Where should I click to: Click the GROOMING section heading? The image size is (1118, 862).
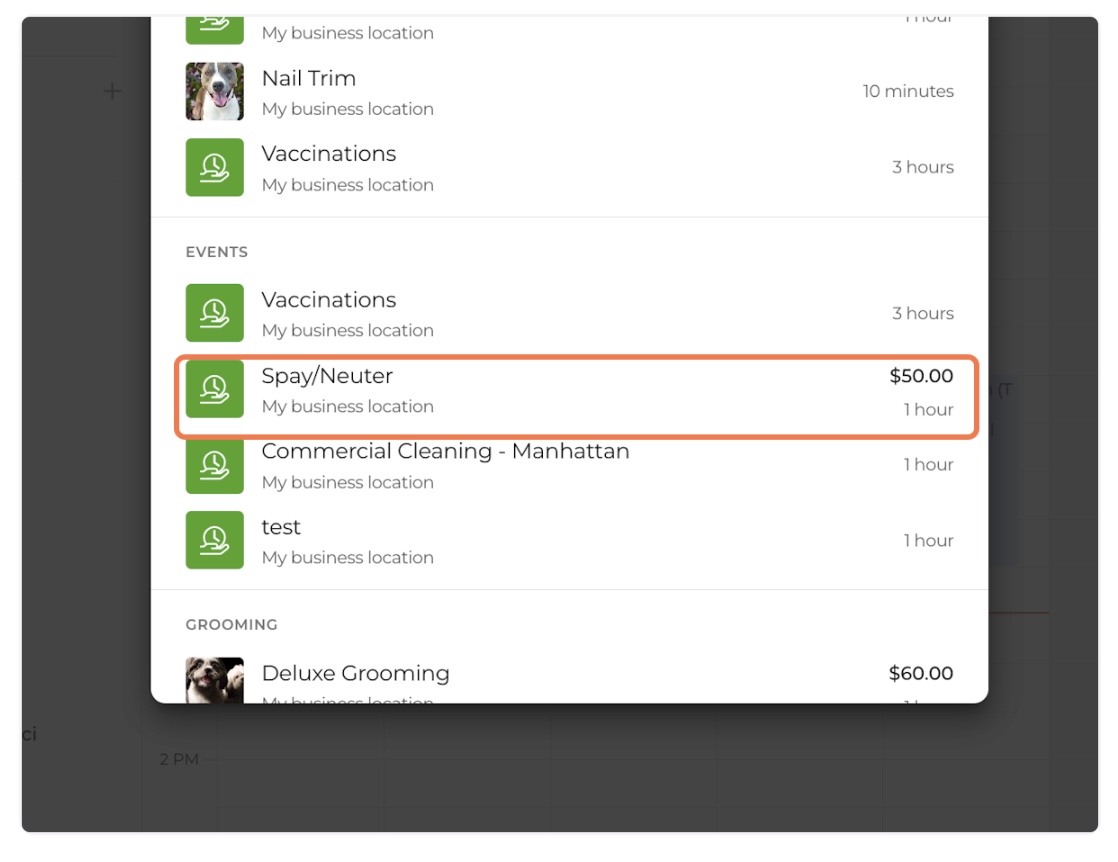tap(231, 625)
